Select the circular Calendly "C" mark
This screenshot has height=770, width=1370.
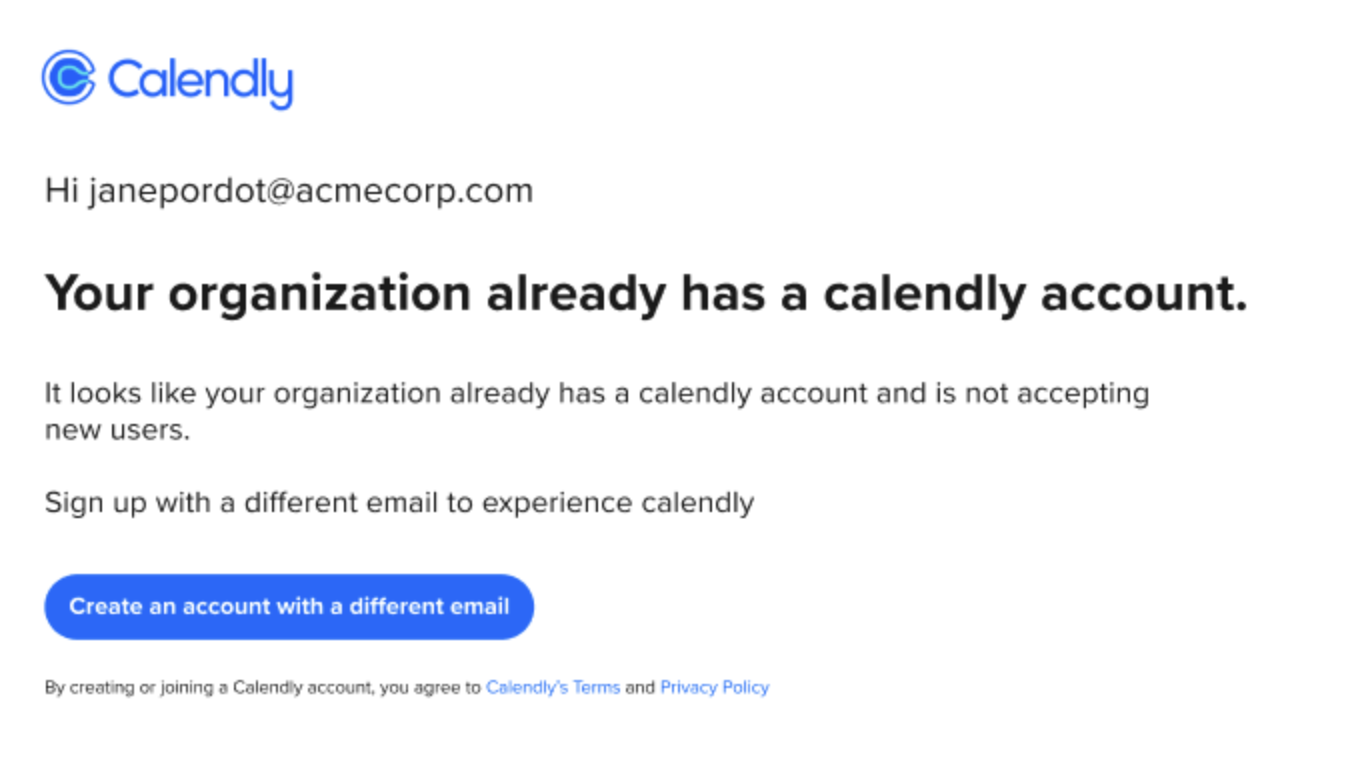[67, 78]
